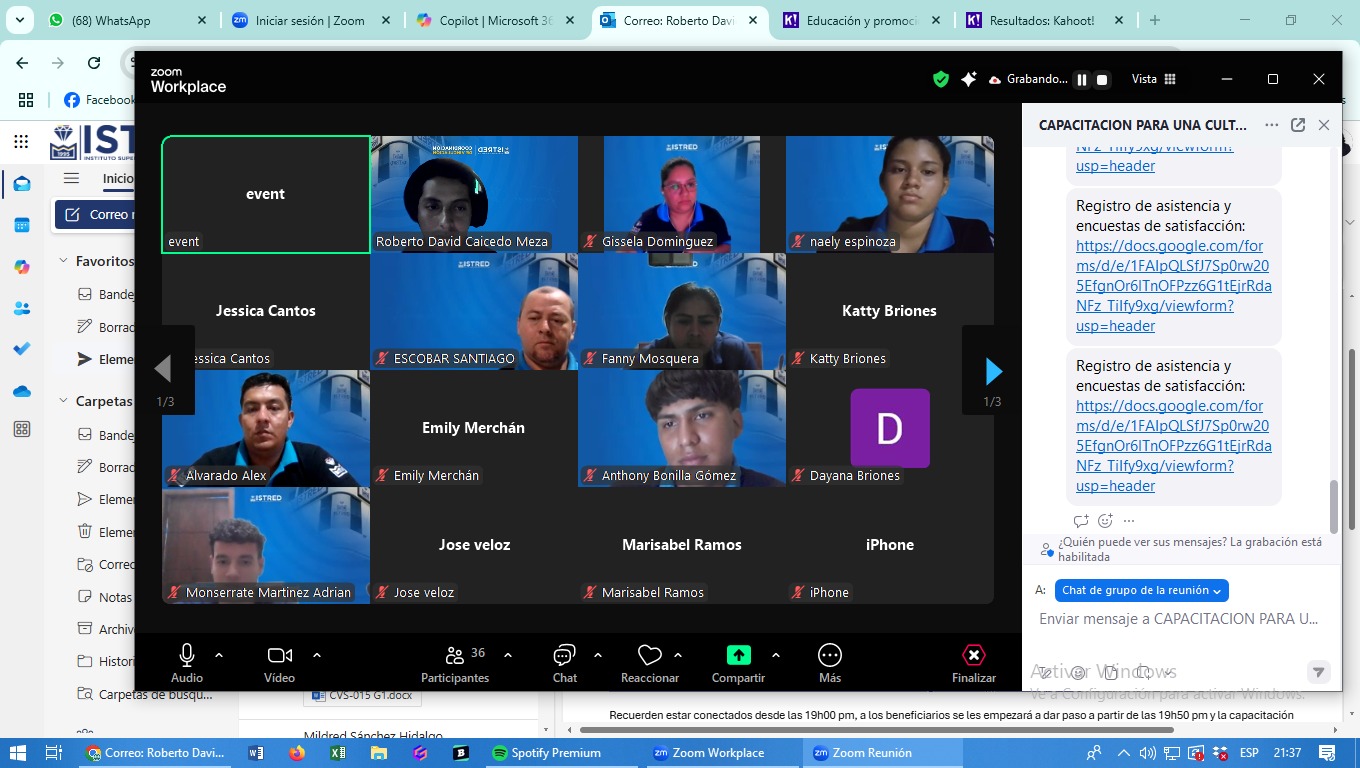Image resolution: width=1360 pixels, height=768 pixels.
Task: Open the Más options icon
Action: pos(829,655)
